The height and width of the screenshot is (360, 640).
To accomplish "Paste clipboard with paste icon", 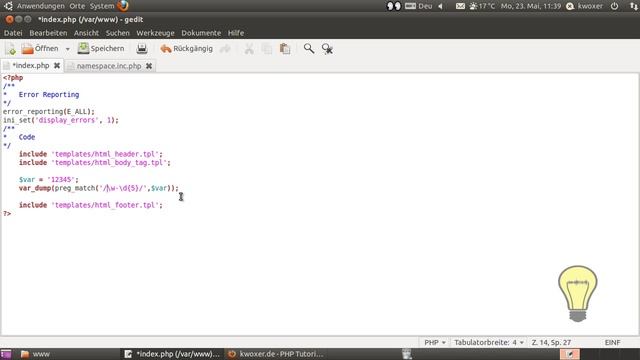I will coord(285,49).
